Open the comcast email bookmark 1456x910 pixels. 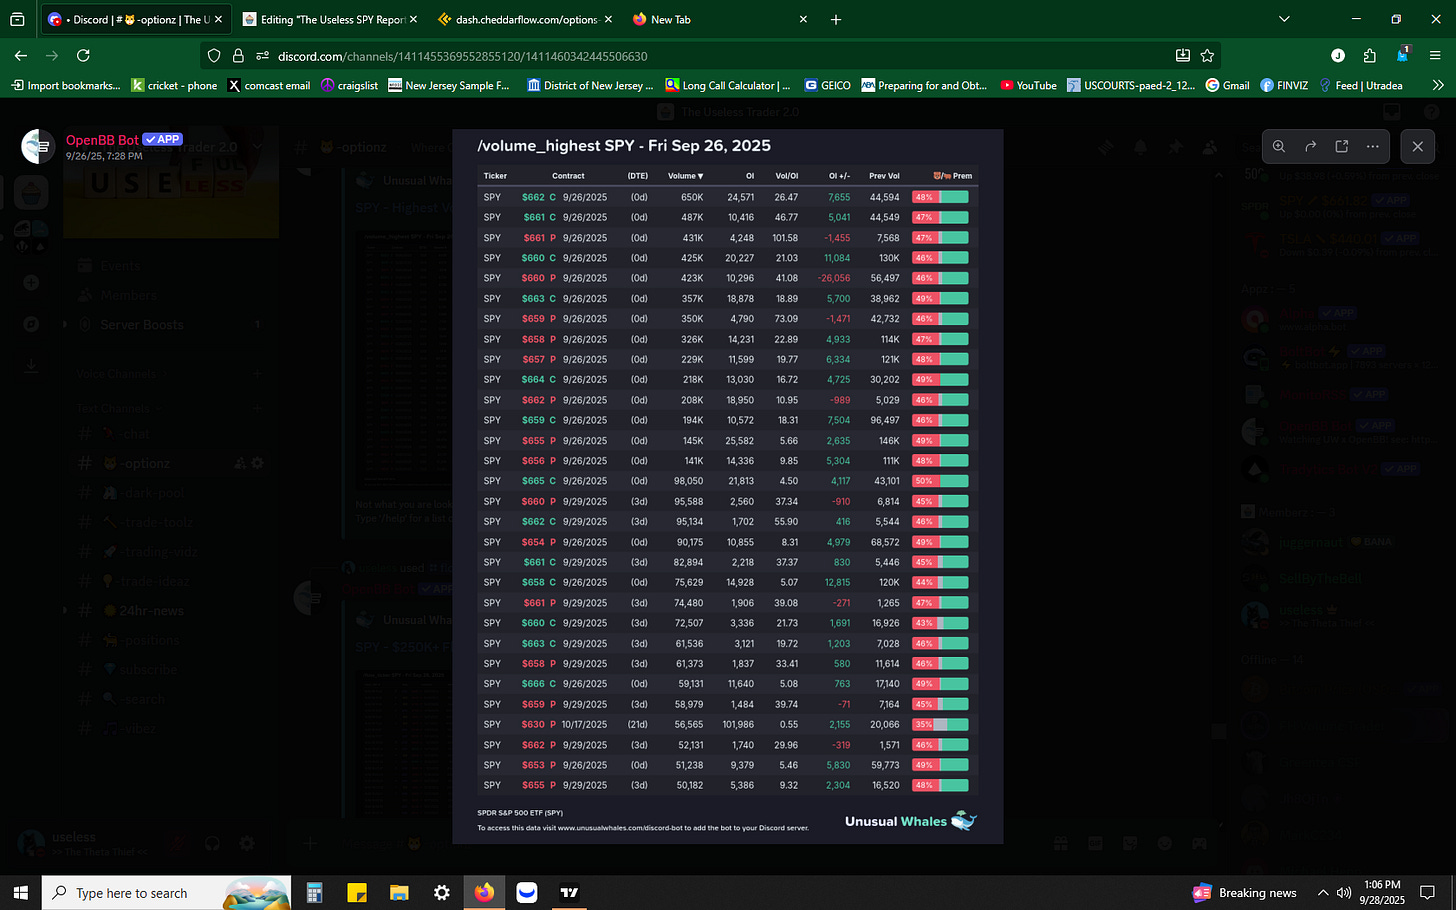270,85
